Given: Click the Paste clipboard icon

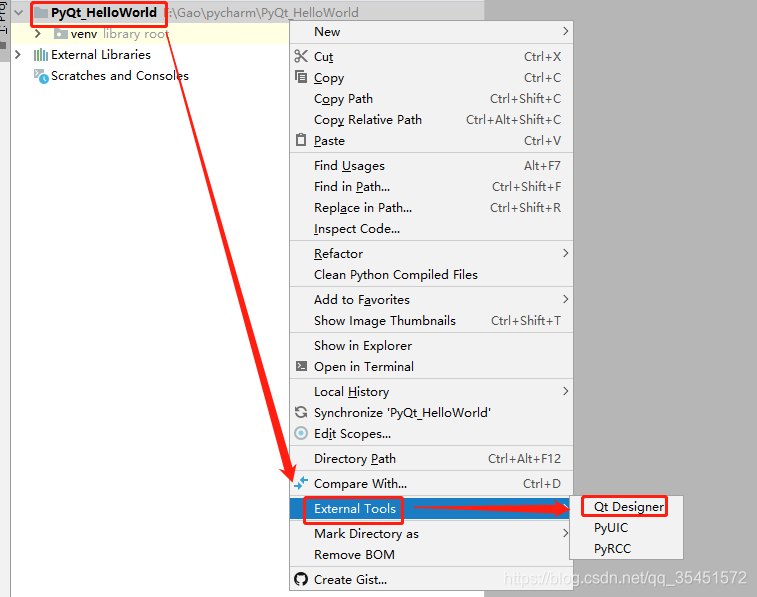Looking at the screenshot, I should coord(301,140).
